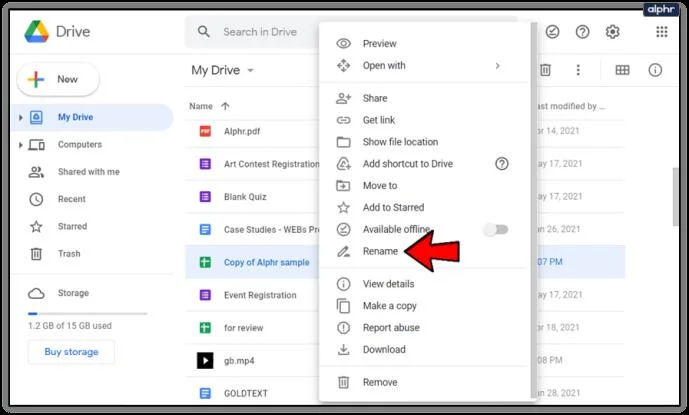Click the New button
Image resolution: width=689 pixels, height=415 pixels.
[x=58, y=79]
